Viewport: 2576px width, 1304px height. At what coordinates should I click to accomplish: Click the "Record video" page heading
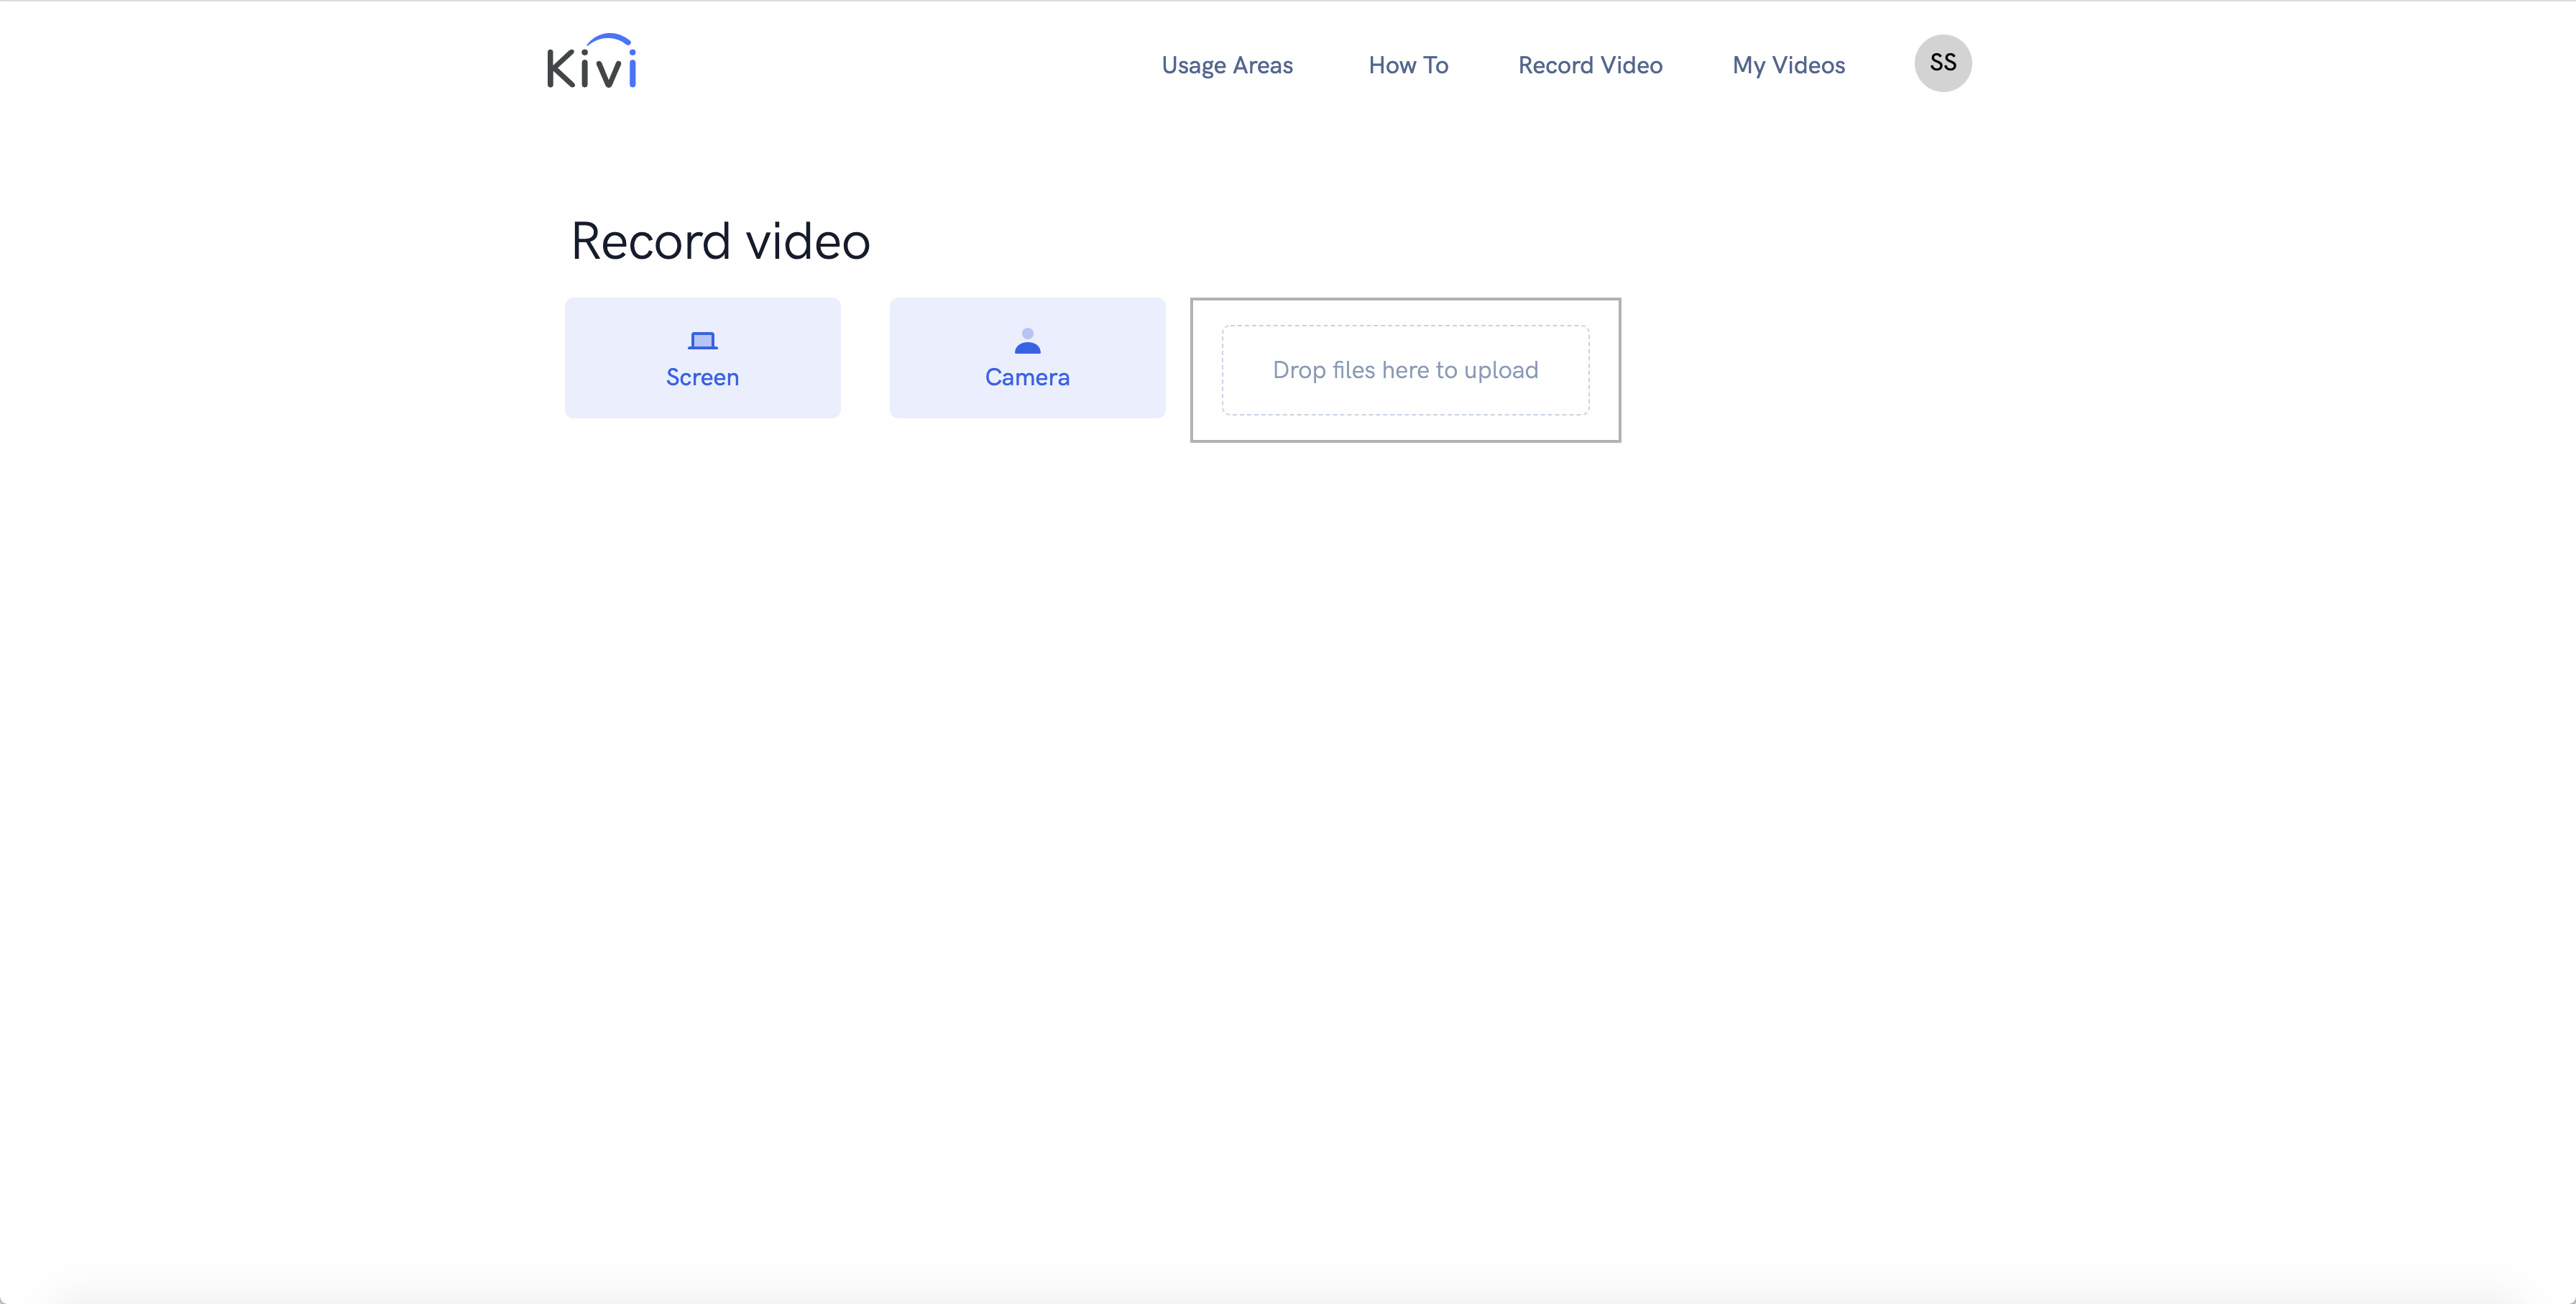pos(720,241)
